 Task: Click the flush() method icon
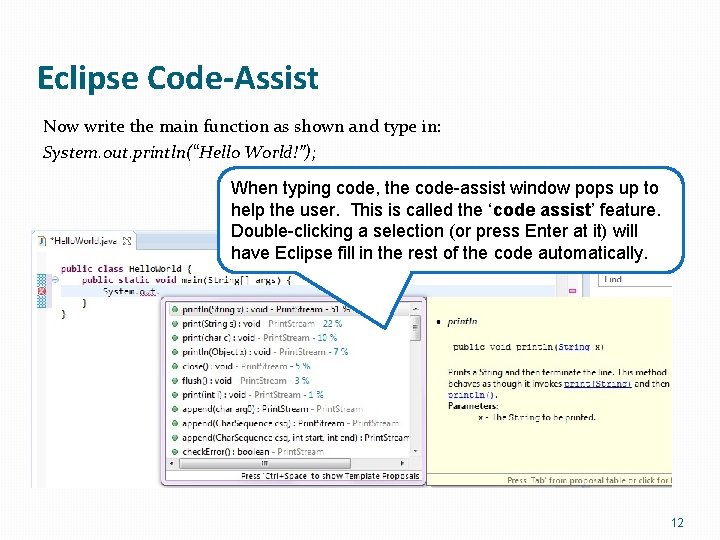coord(174,381)
